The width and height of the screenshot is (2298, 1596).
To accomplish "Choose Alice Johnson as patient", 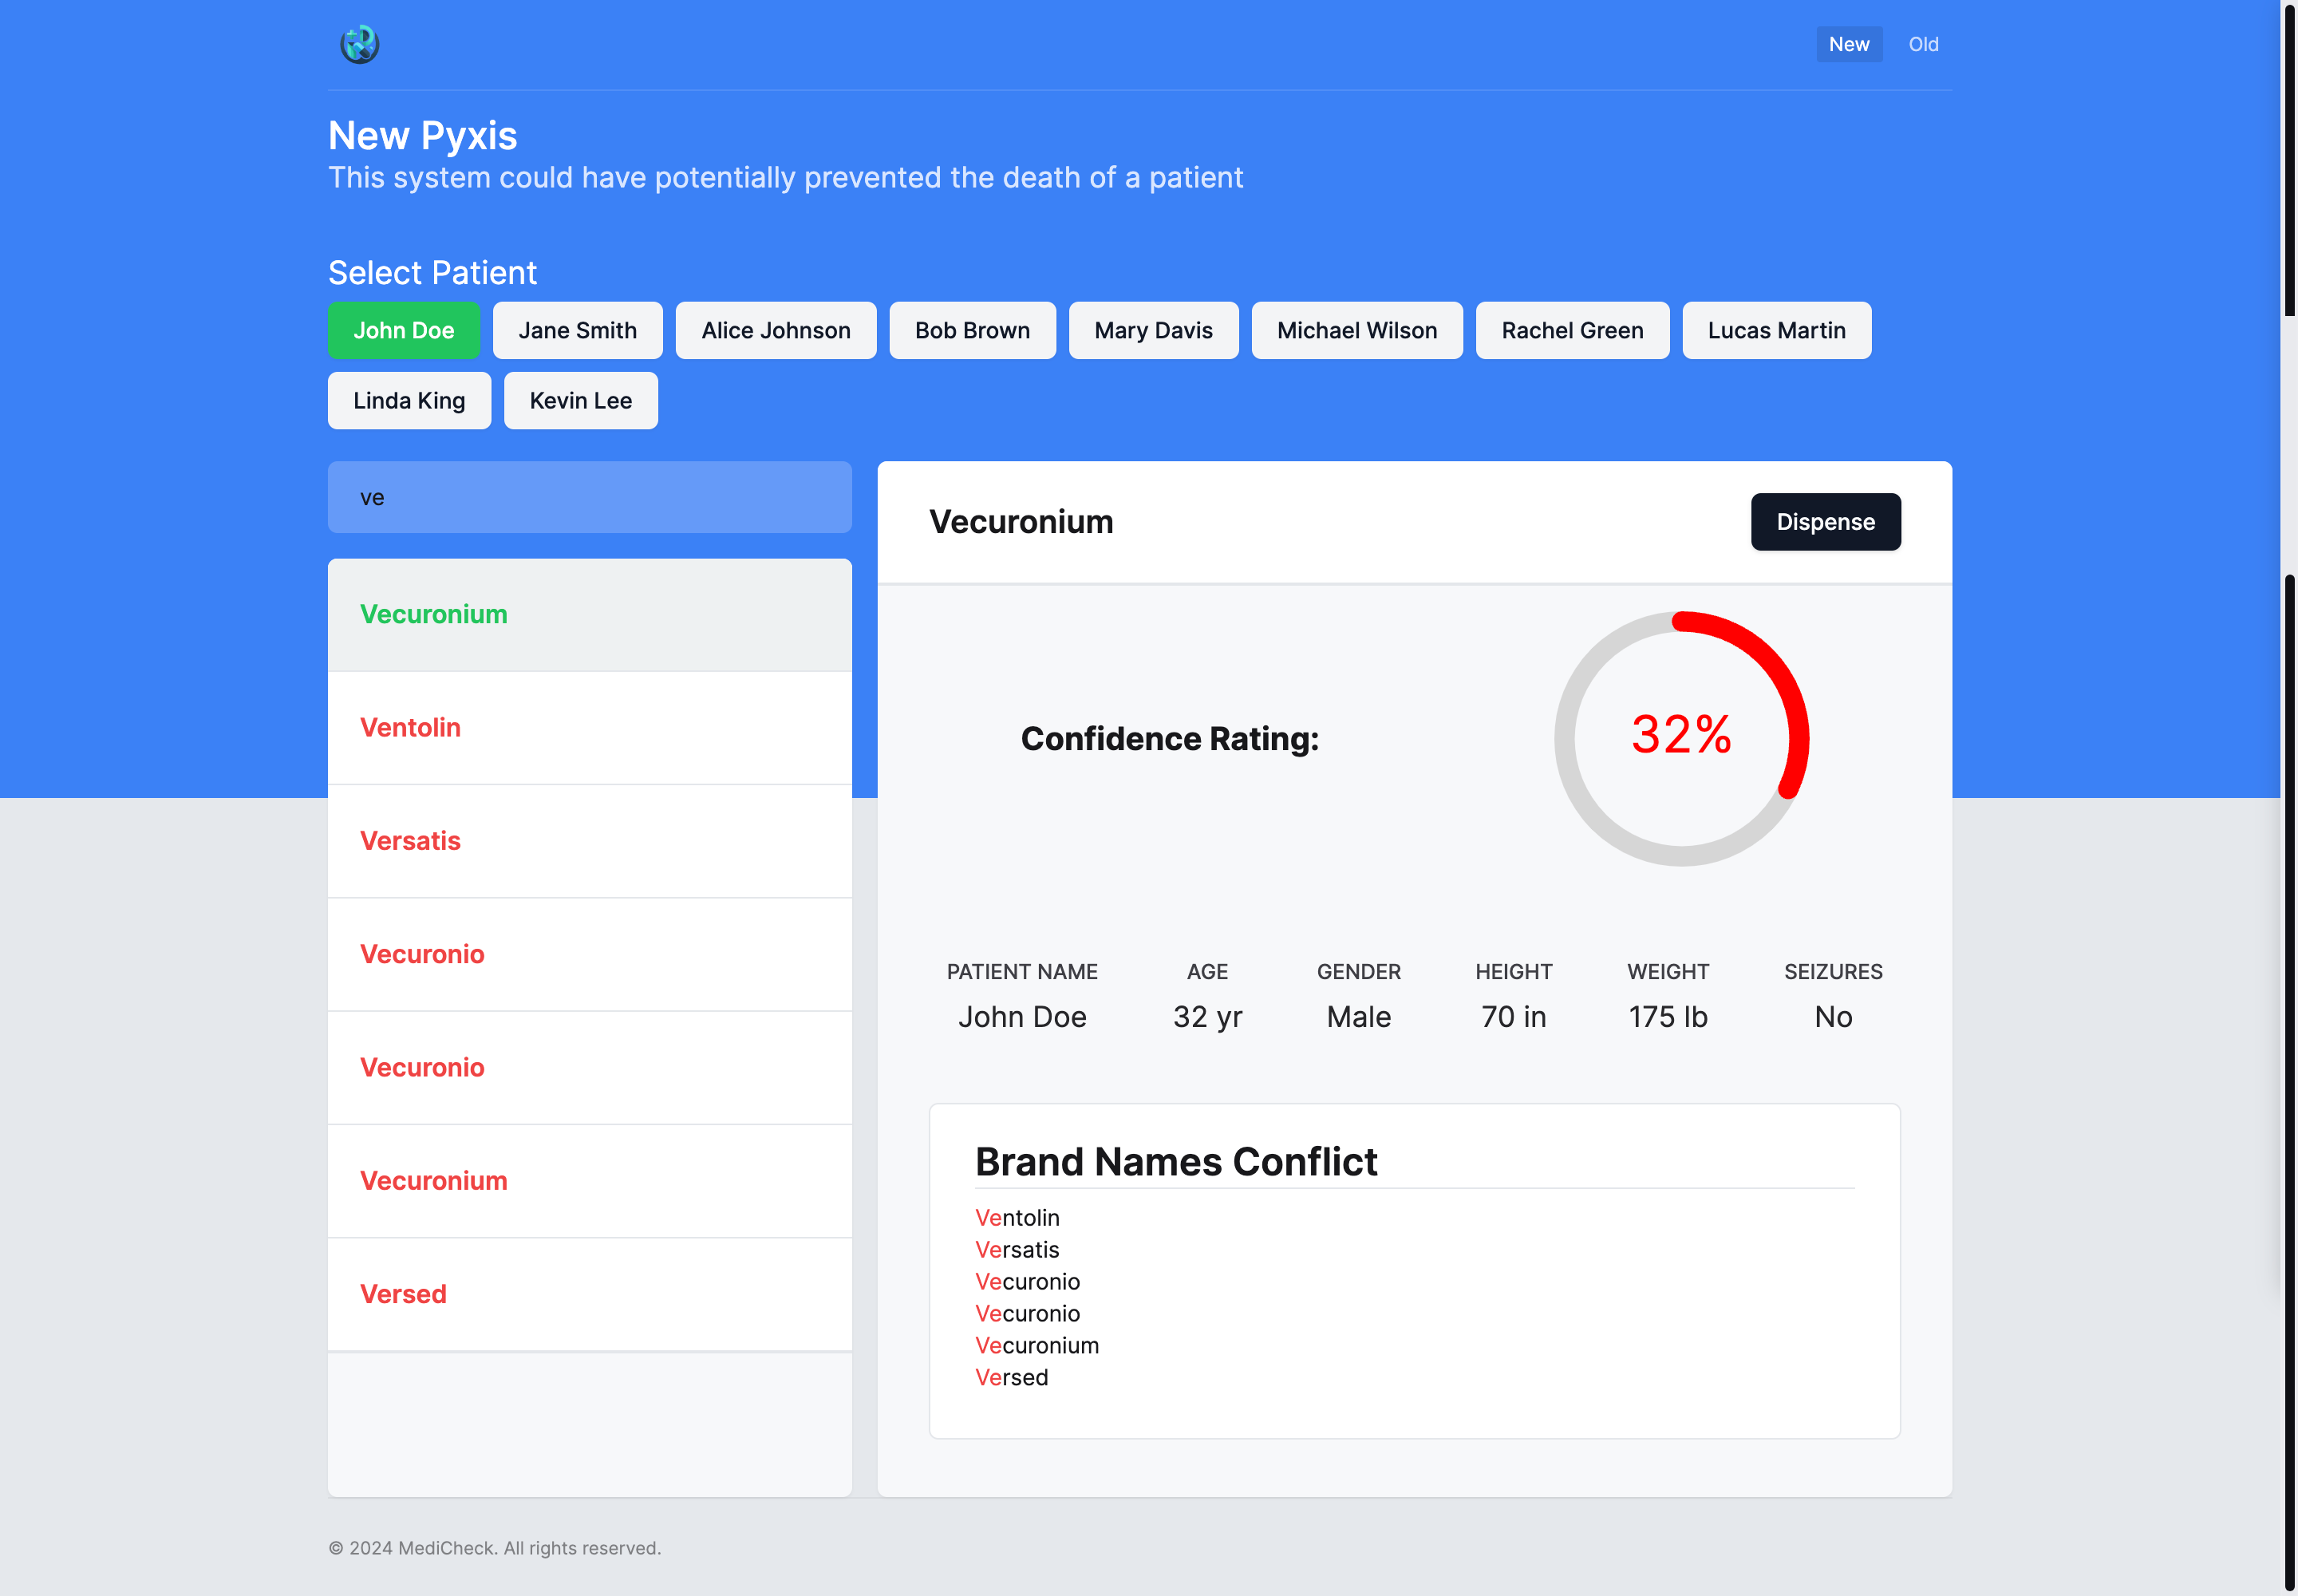I will (775, 330).
